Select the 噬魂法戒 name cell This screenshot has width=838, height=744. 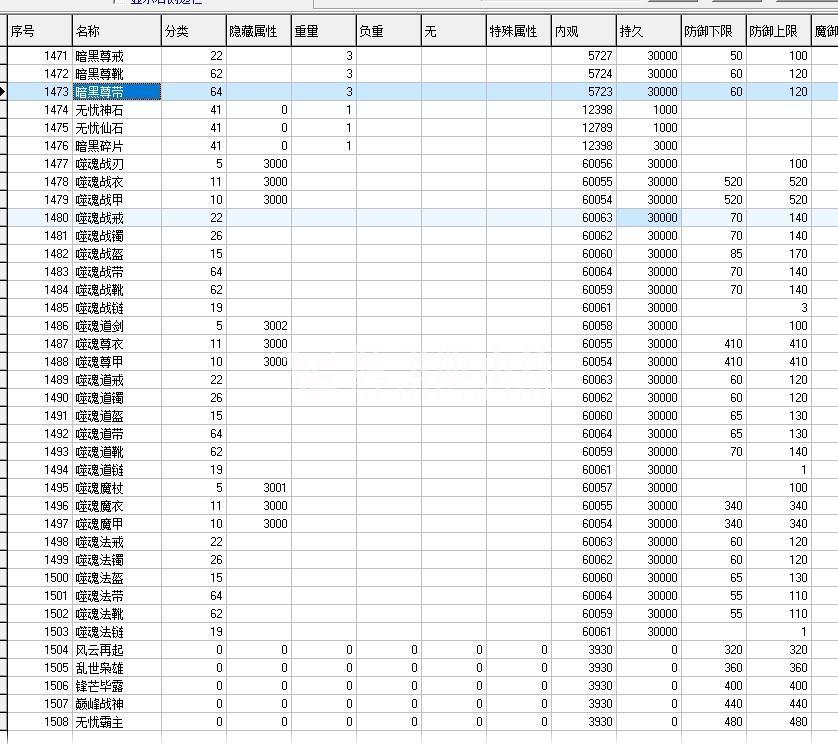click(117, 542)
